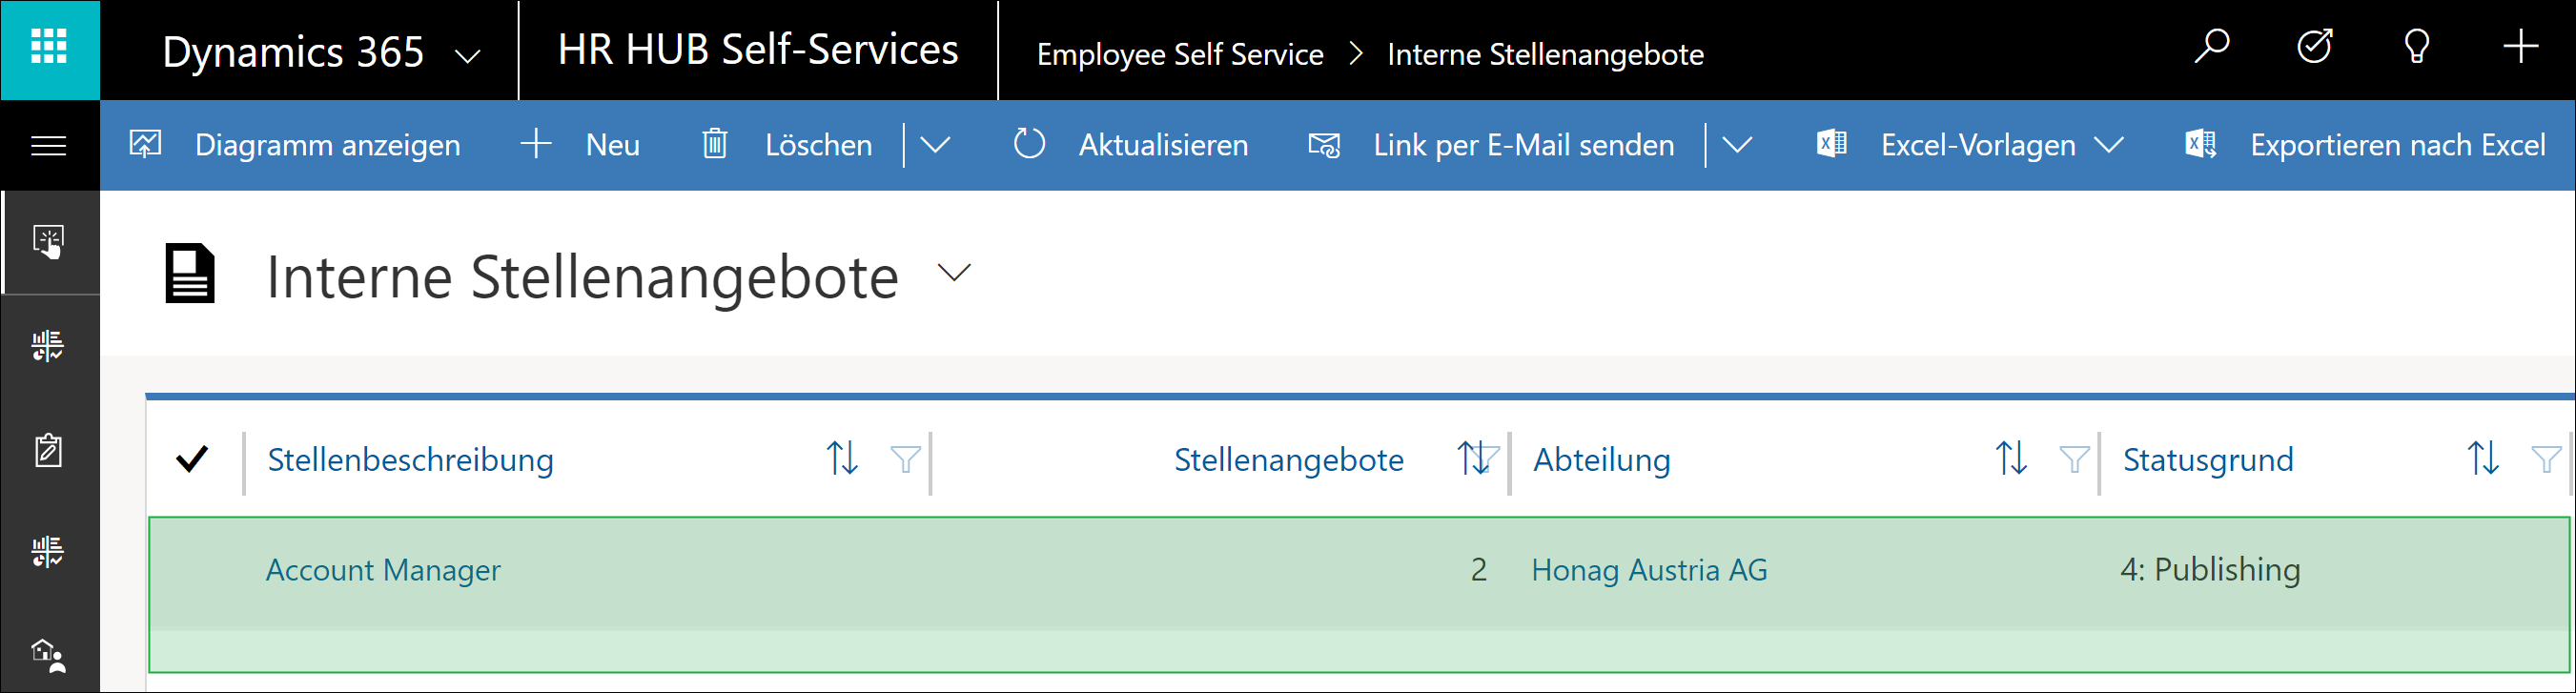
Task: Sort by Stellenangebote arrows icon
Action: (1472, 458)
